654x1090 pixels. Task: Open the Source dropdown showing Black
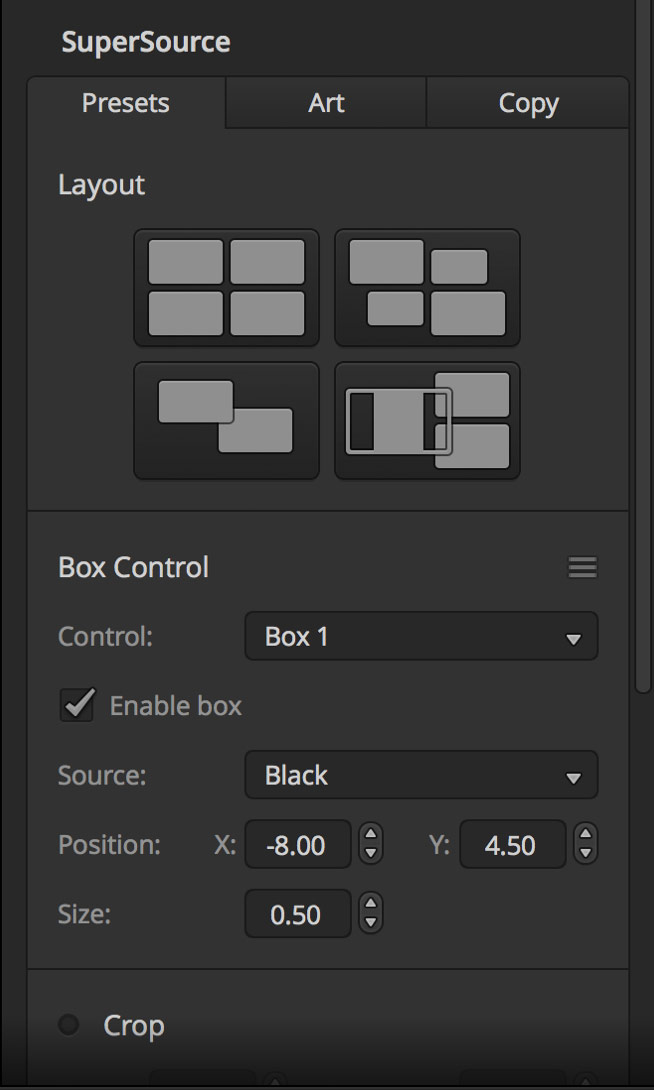[420, 775]
